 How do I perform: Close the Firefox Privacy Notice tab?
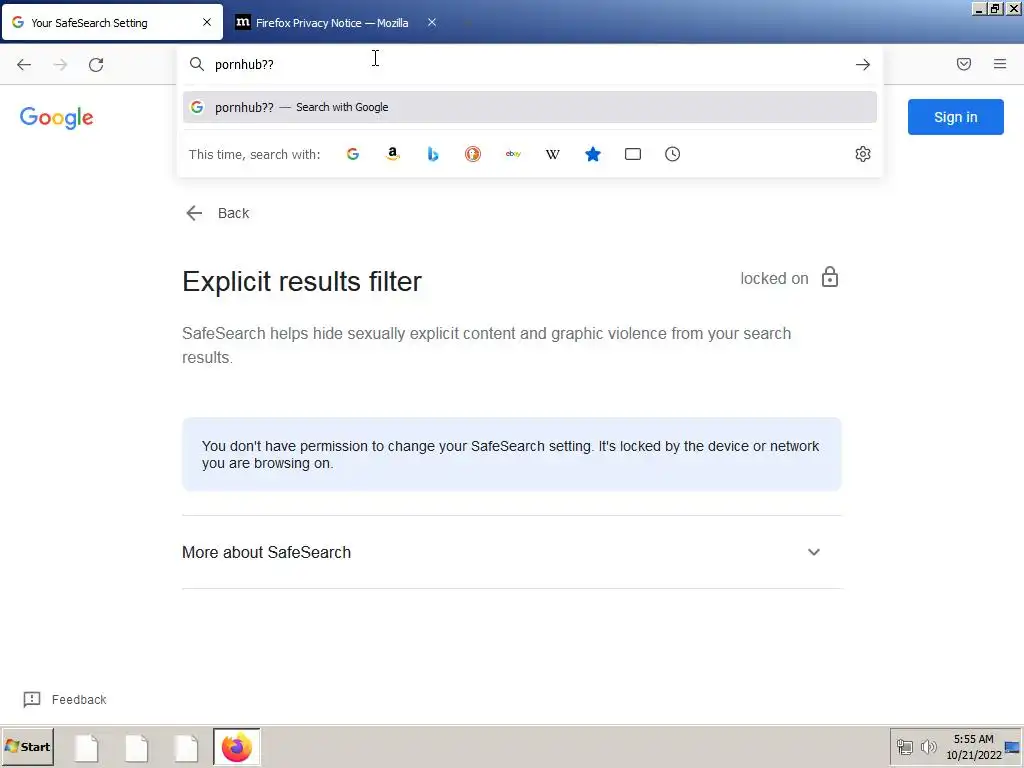click(x=432, y=22)
